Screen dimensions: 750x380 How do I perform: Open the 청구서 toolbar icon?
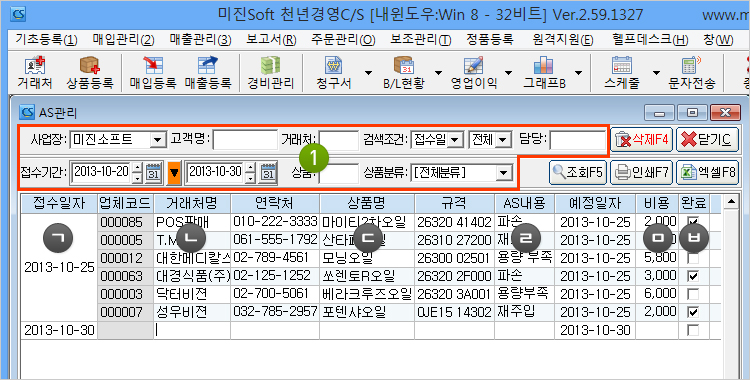(333, 73)
